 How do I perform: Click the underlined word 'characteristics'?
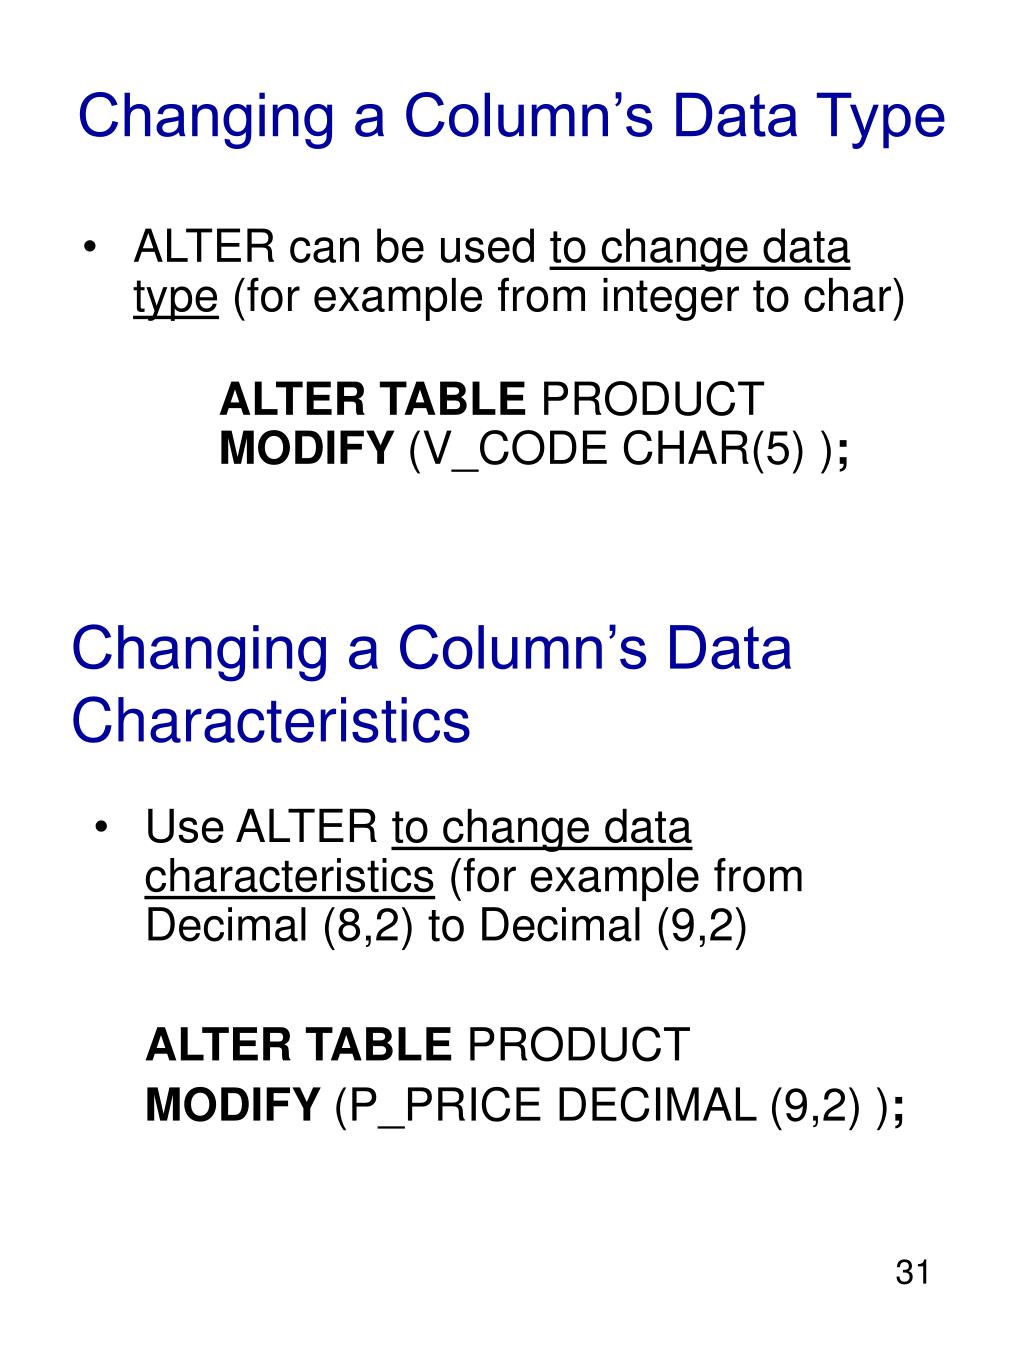[289, 877]
